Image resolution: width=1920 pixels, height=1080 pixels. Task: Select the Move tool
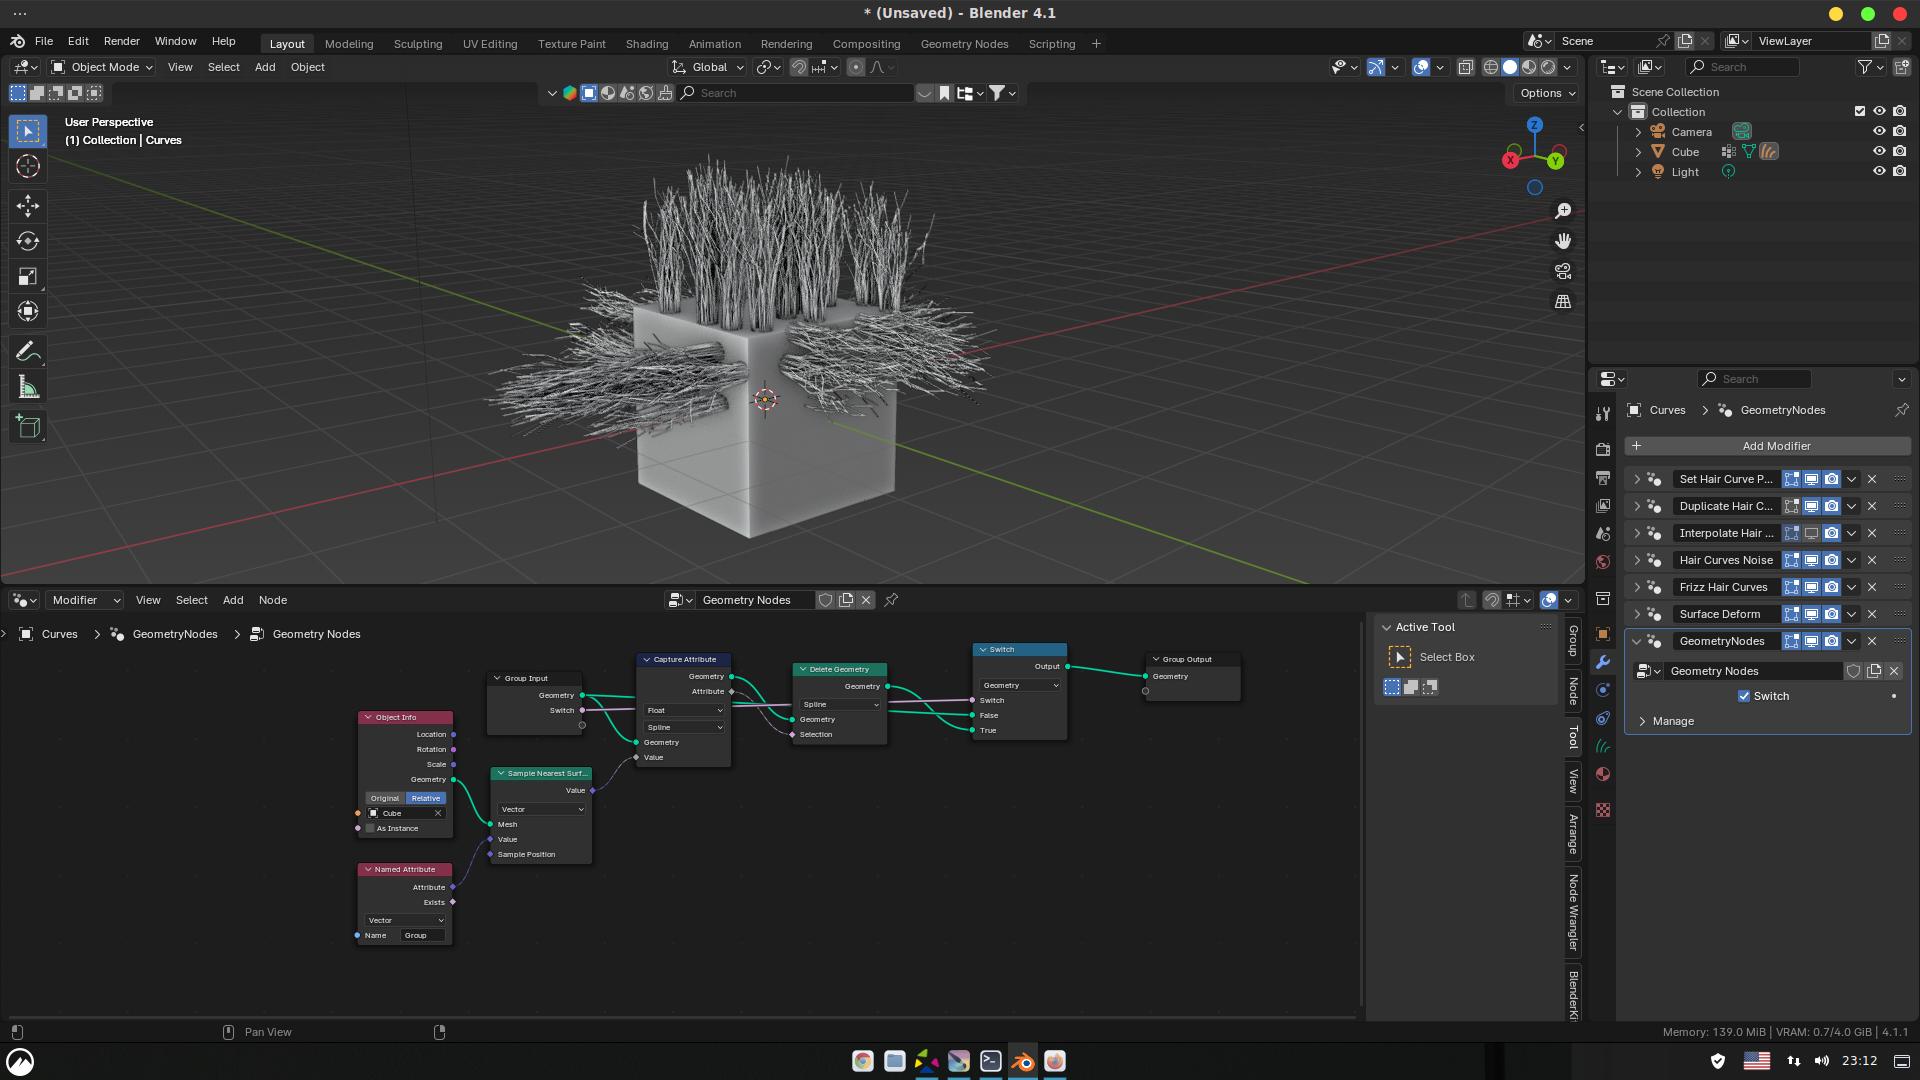[28, 206]
